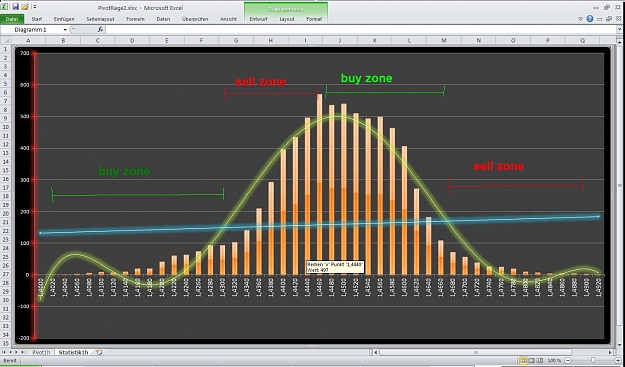Click the vertical axis label -200
Image resolution: width=625 pixels, height=367 pixels.
tap(24, 338)
